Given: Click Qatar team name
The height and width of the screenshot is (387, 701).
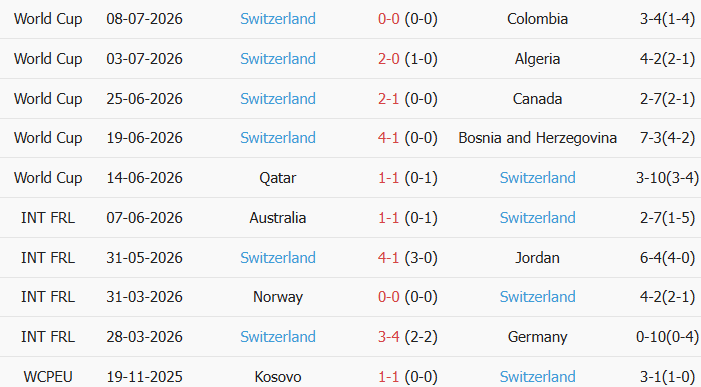Looking at the screenshot, I should pyautogui.click(x=278, y=178).
